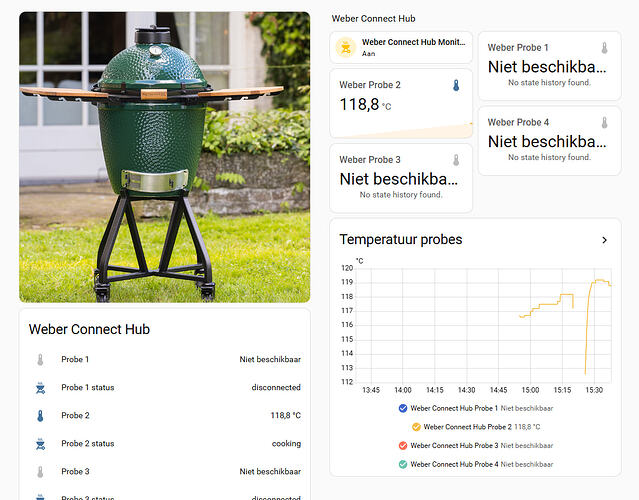The image size is (639, 500).
Task: Toggle Weber Connect Hub Probe 3 in chart legend
Action: click(x=476, y=445)
